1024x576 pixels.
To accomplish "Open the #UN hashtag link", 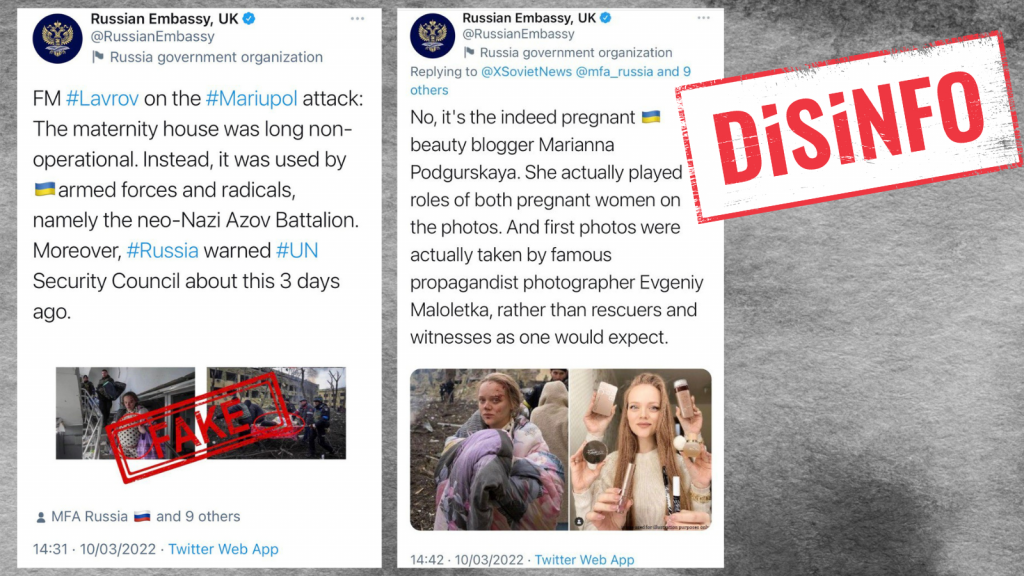I will (x=297, y=251).
